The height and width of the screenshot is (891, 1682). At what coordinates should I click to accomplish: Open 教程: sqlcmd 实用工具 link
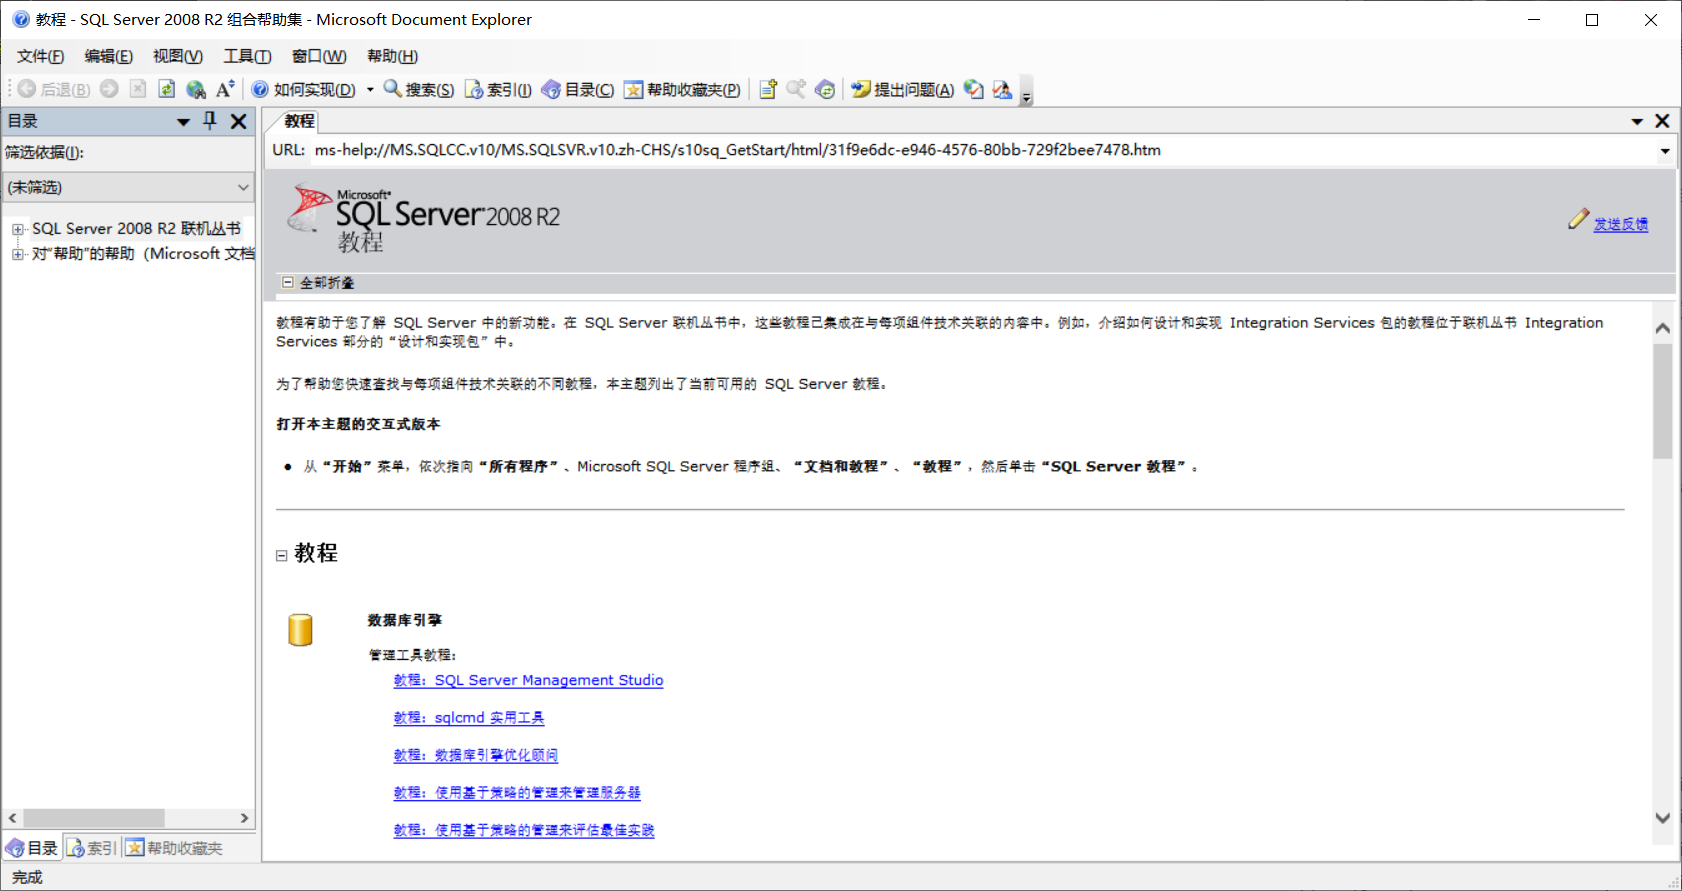(469, 718)
